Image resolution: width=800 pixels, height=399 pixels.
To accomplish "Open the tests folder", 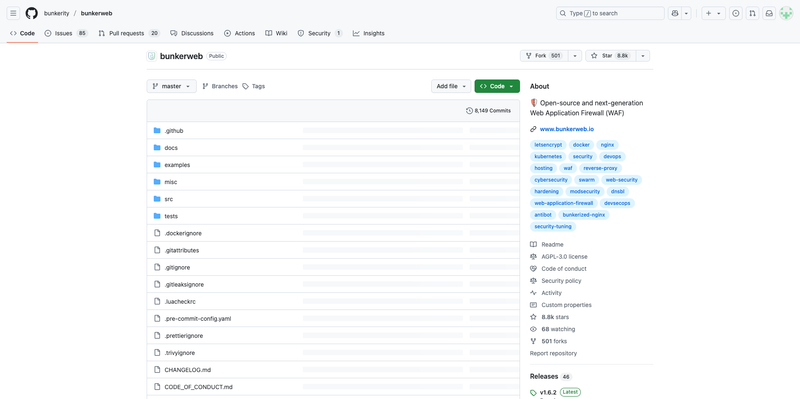I will pos(171,216).
